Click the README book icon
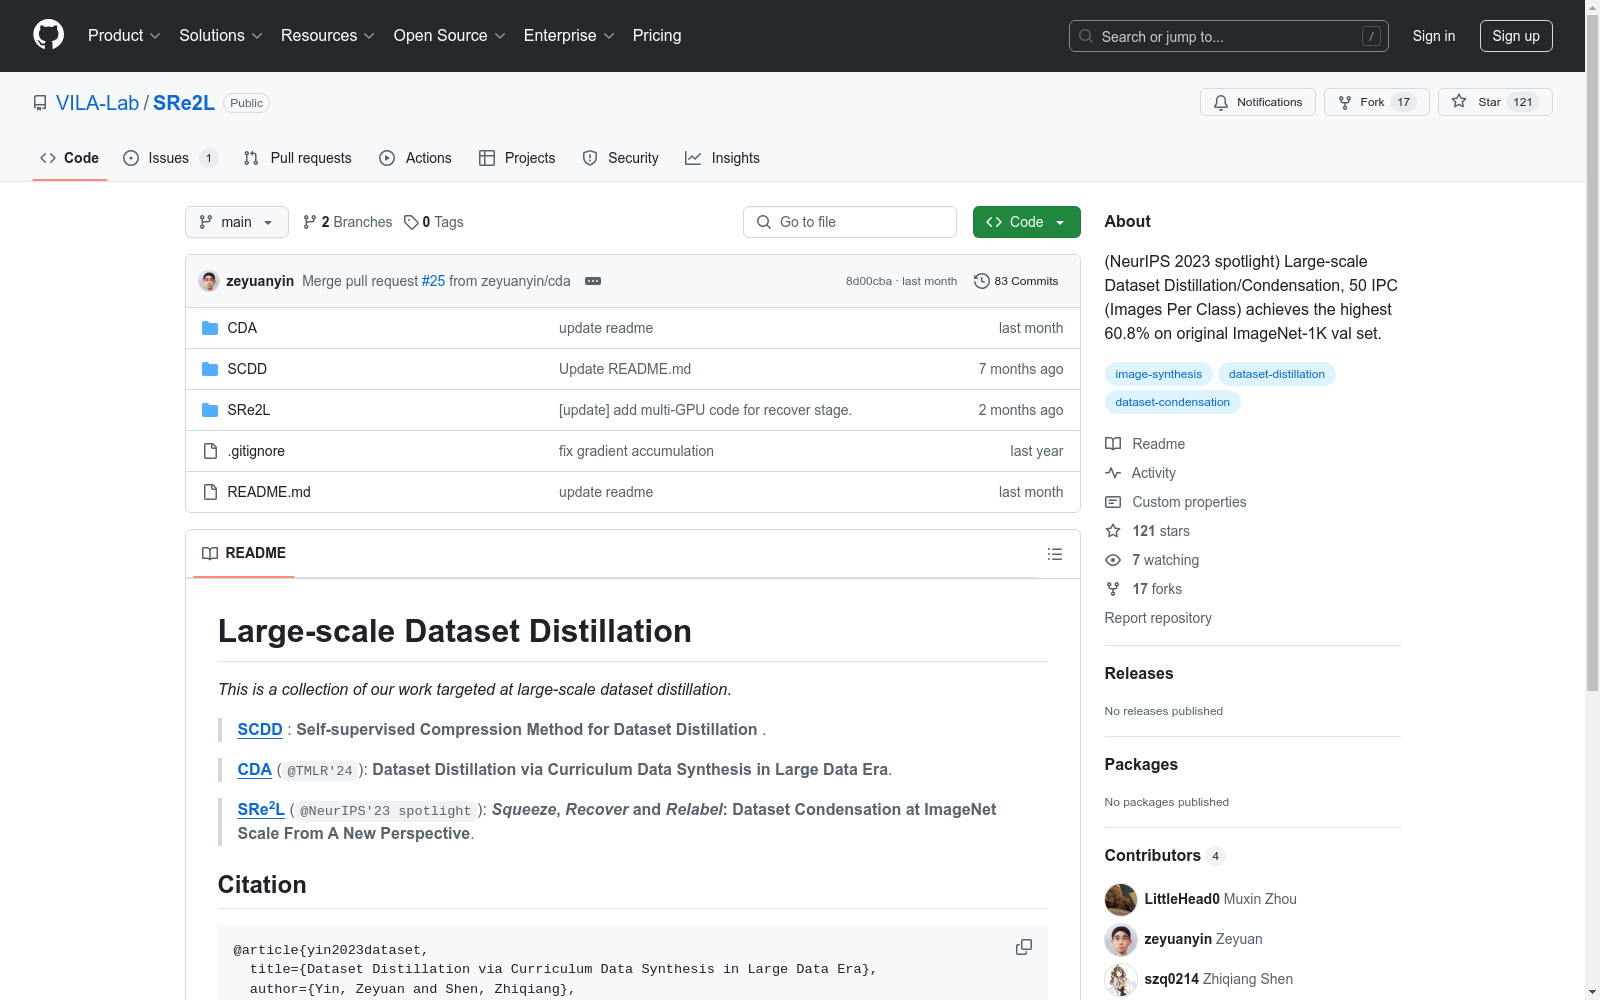Viewport: 1600px width, 1000px height. [210, 553]
